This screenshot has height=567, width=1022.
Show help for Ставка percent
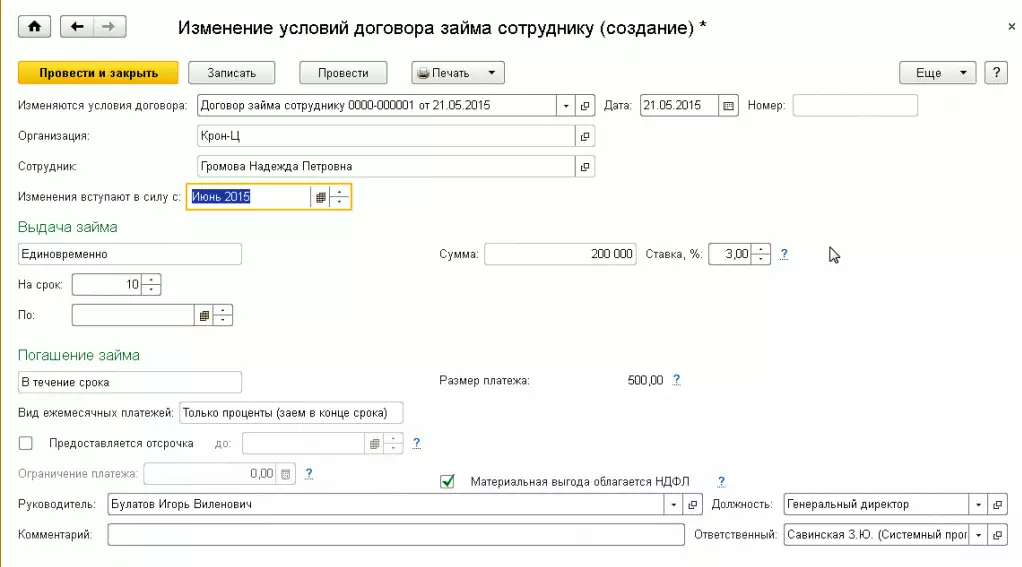point(784,254)
